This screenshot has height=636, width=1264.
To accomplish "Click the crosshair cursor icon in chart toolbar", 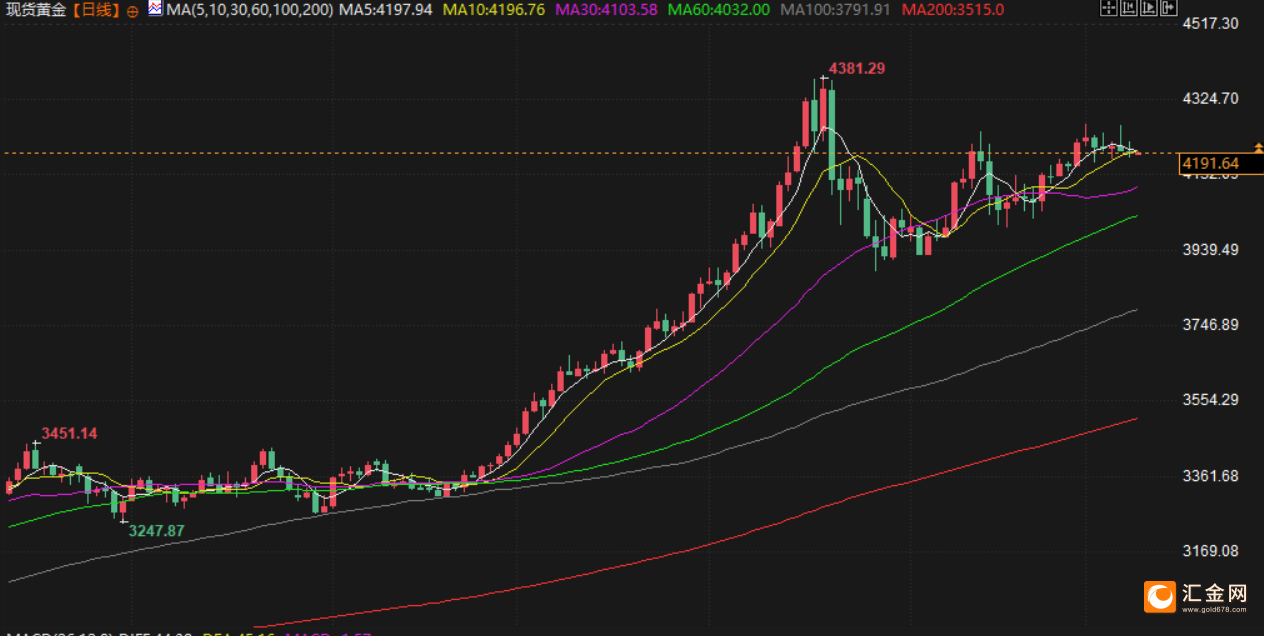I will pos(1109,7).
